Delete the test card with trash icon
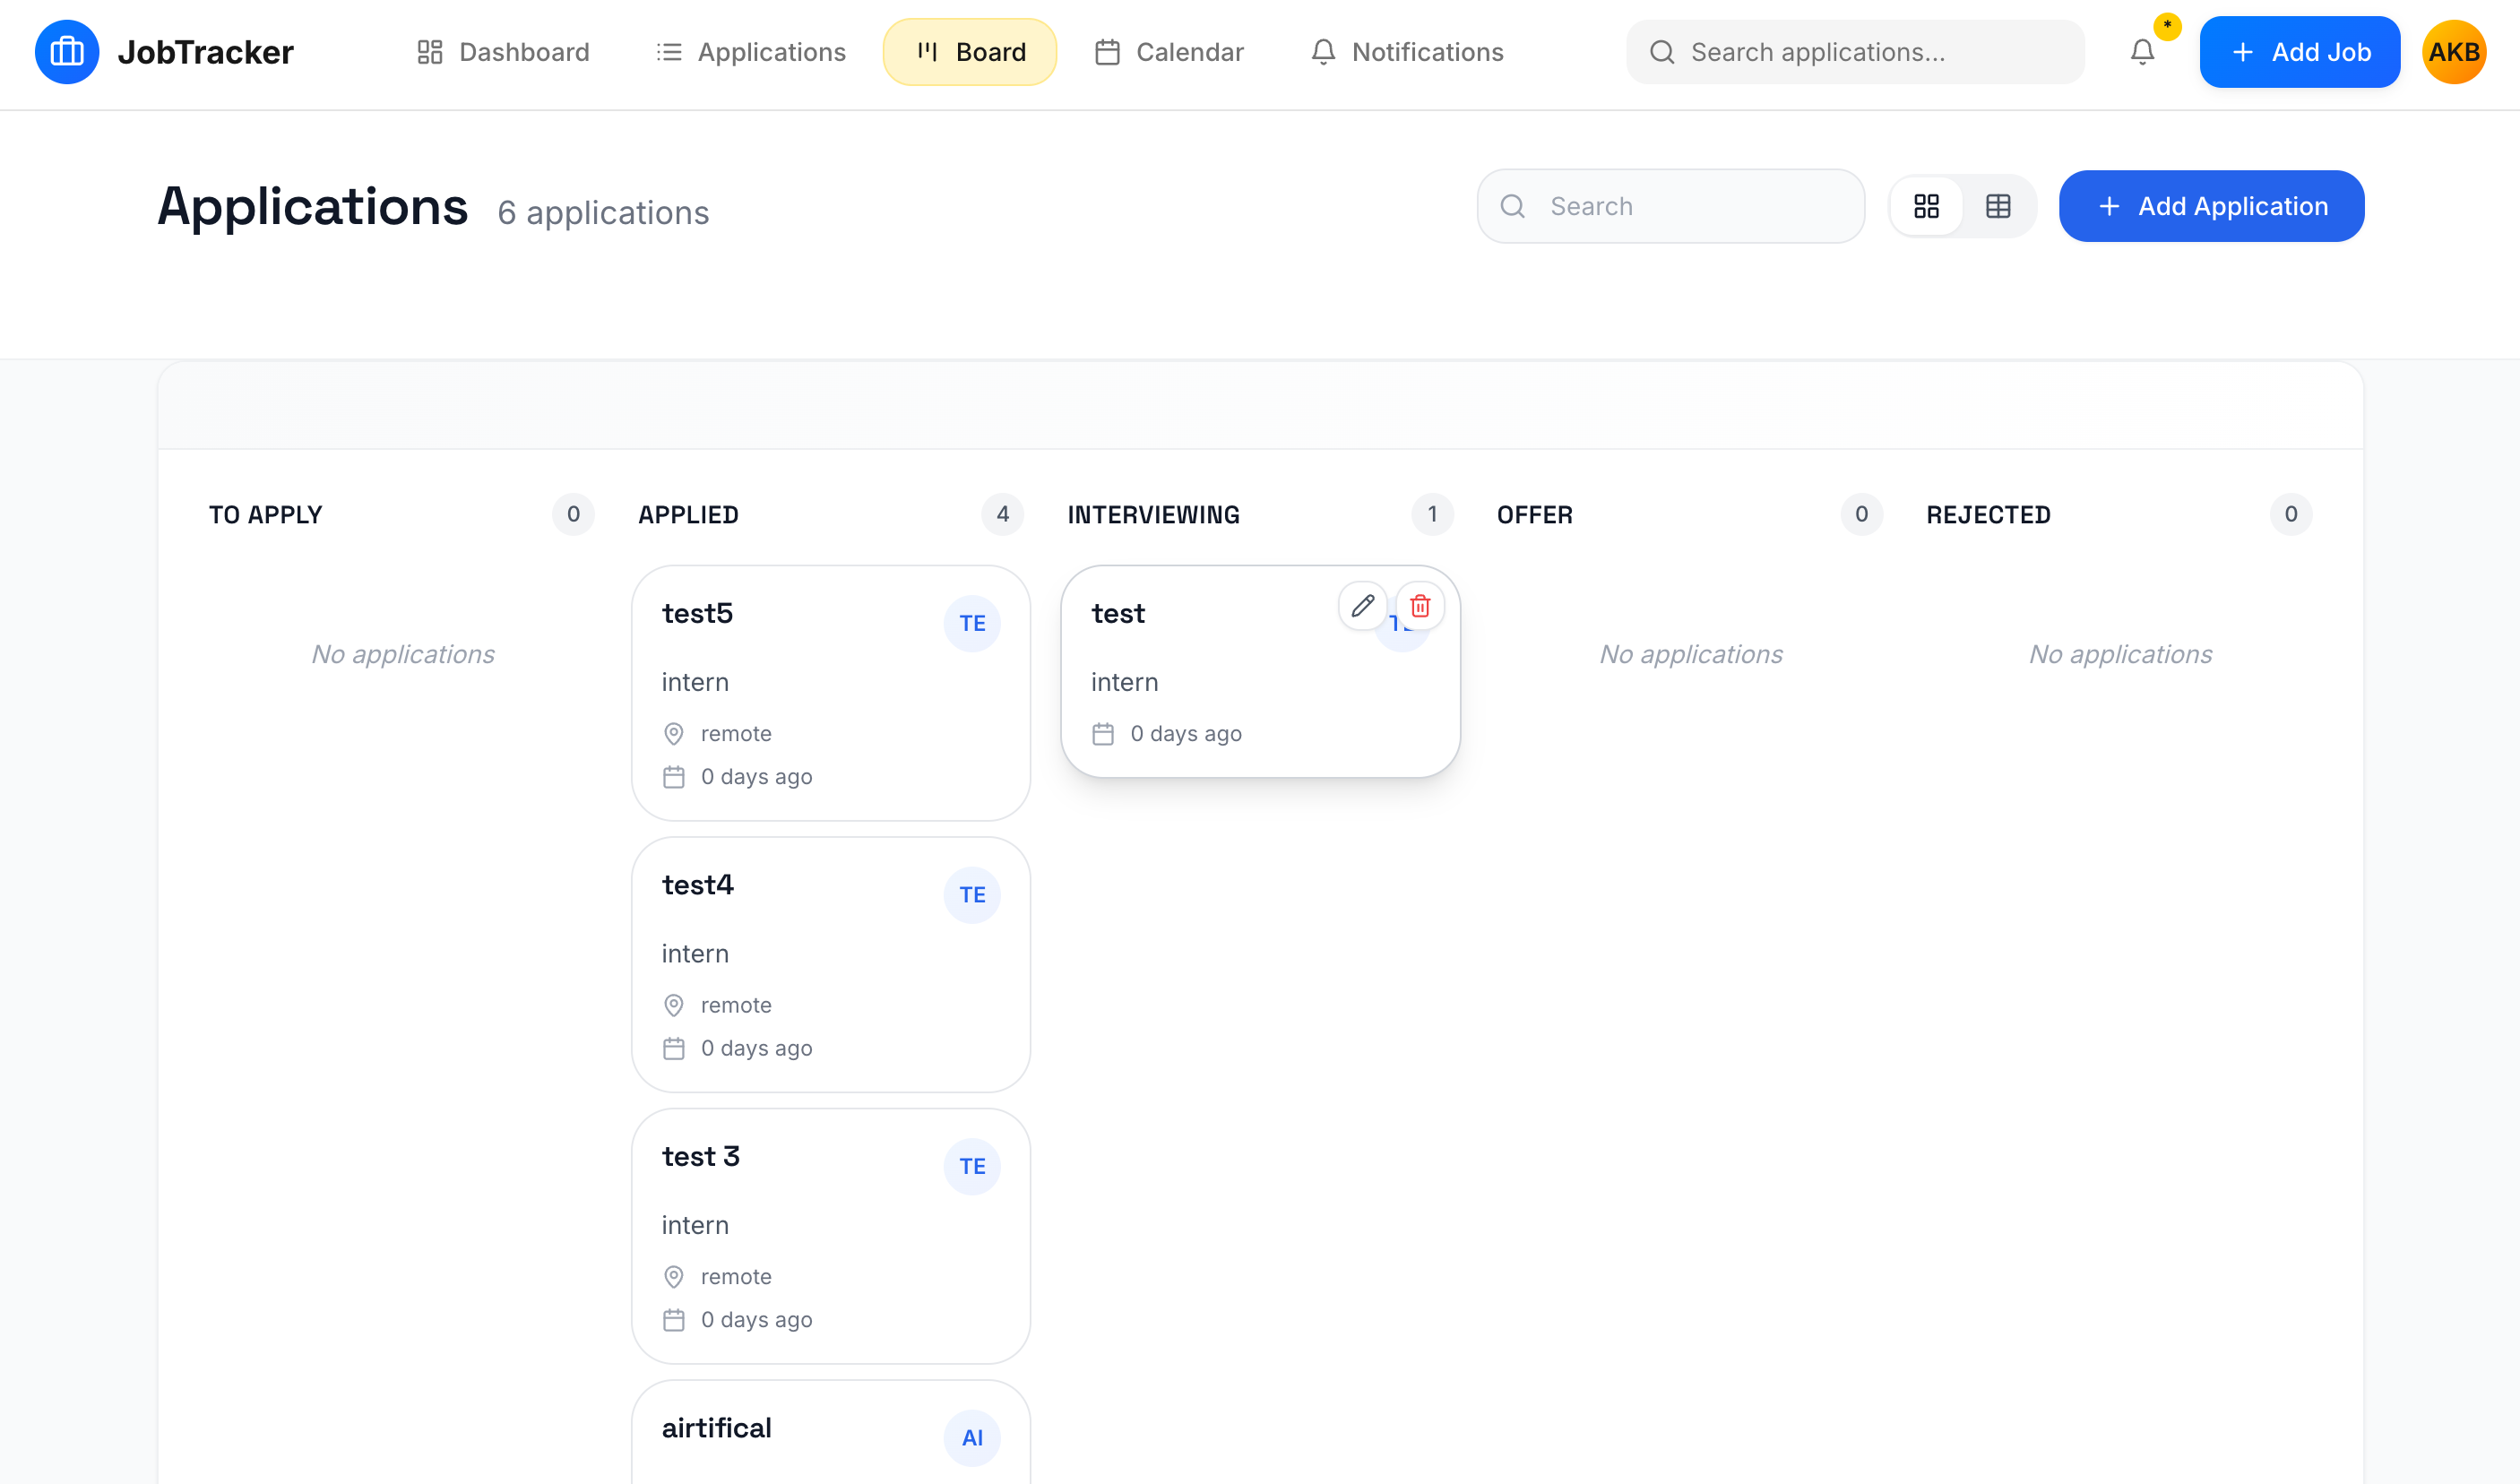The width and height of the screenshot is (2520, 1484). click(x=1420, y=606)
